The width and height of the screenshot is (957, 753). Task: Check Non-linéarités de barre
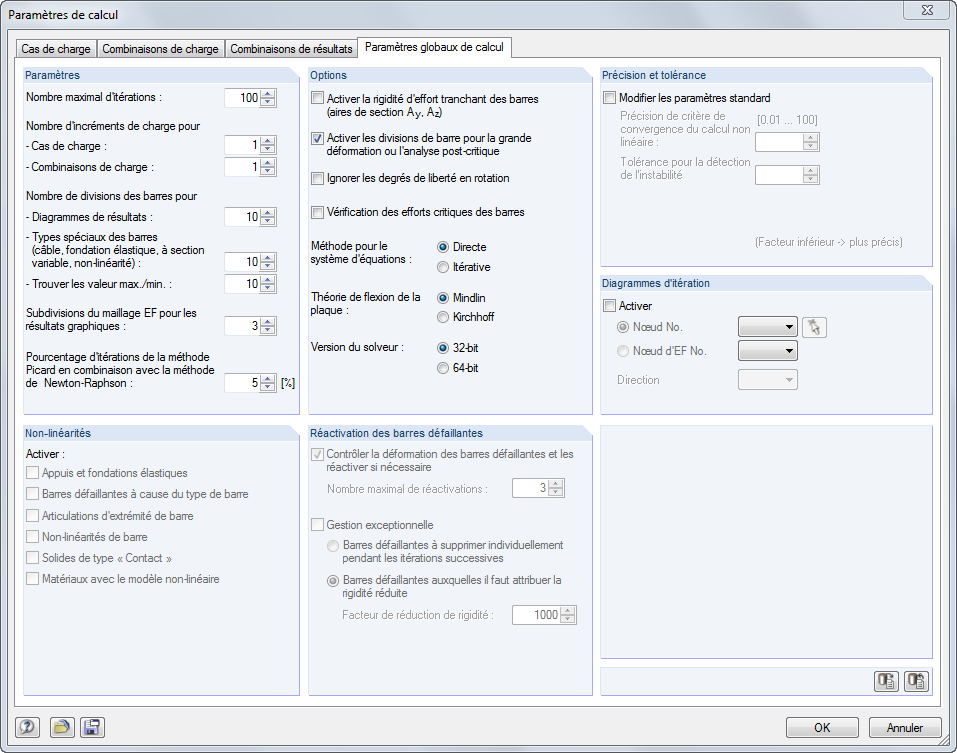pyautogui.click(x=32, y=537)
